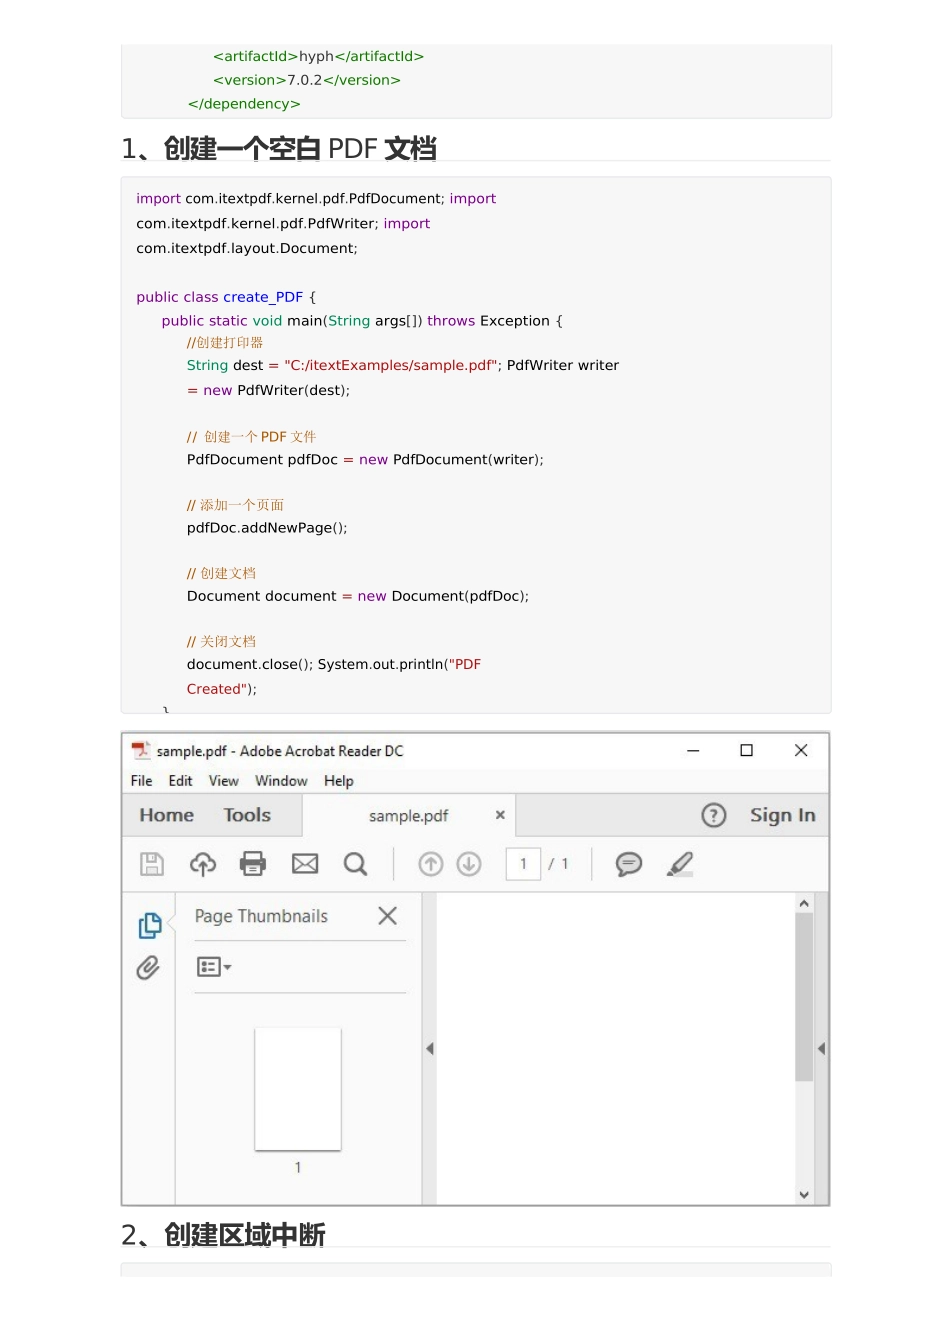Click '= new PdfWriter(dest);' code line
This screenshot has width=950, height=1344.
(268, 390)
